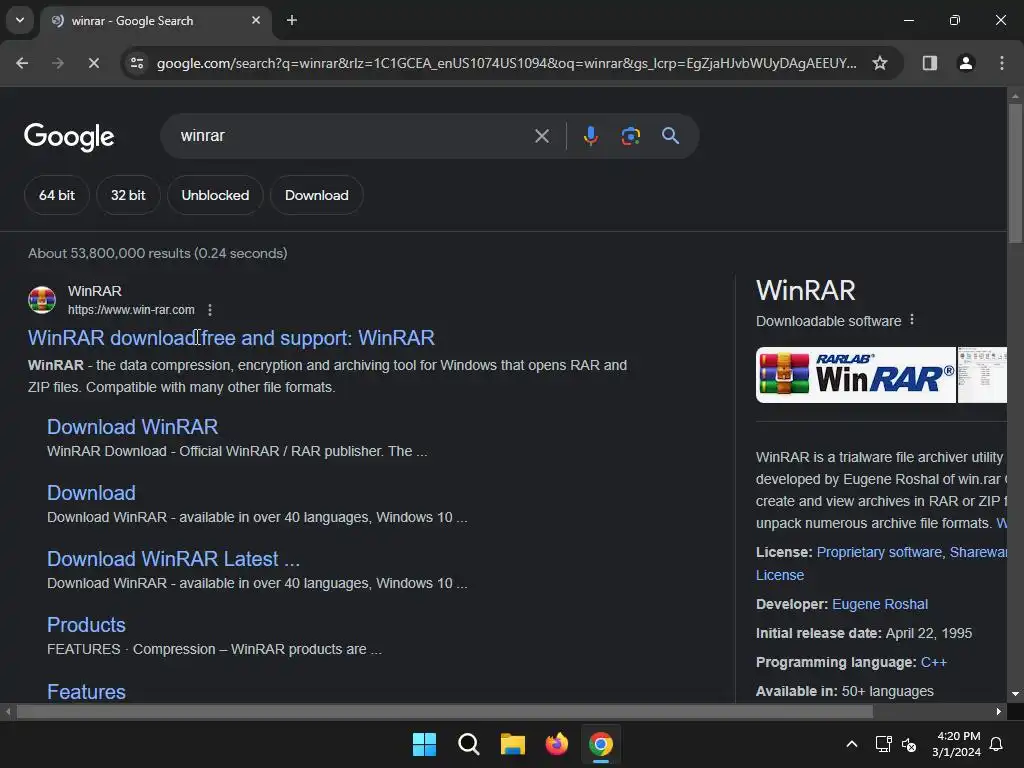
Task: Stop loading the page
Action: point(94,63)
